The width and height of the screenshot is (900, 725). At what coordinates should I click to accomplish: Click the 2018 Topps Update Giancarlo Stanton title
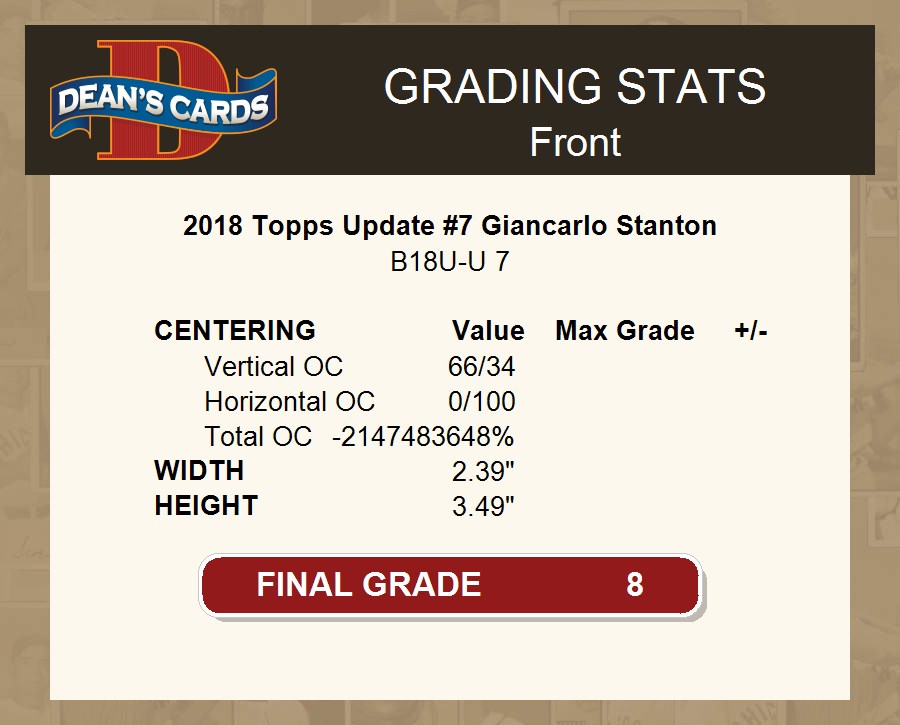click(450, 226)
